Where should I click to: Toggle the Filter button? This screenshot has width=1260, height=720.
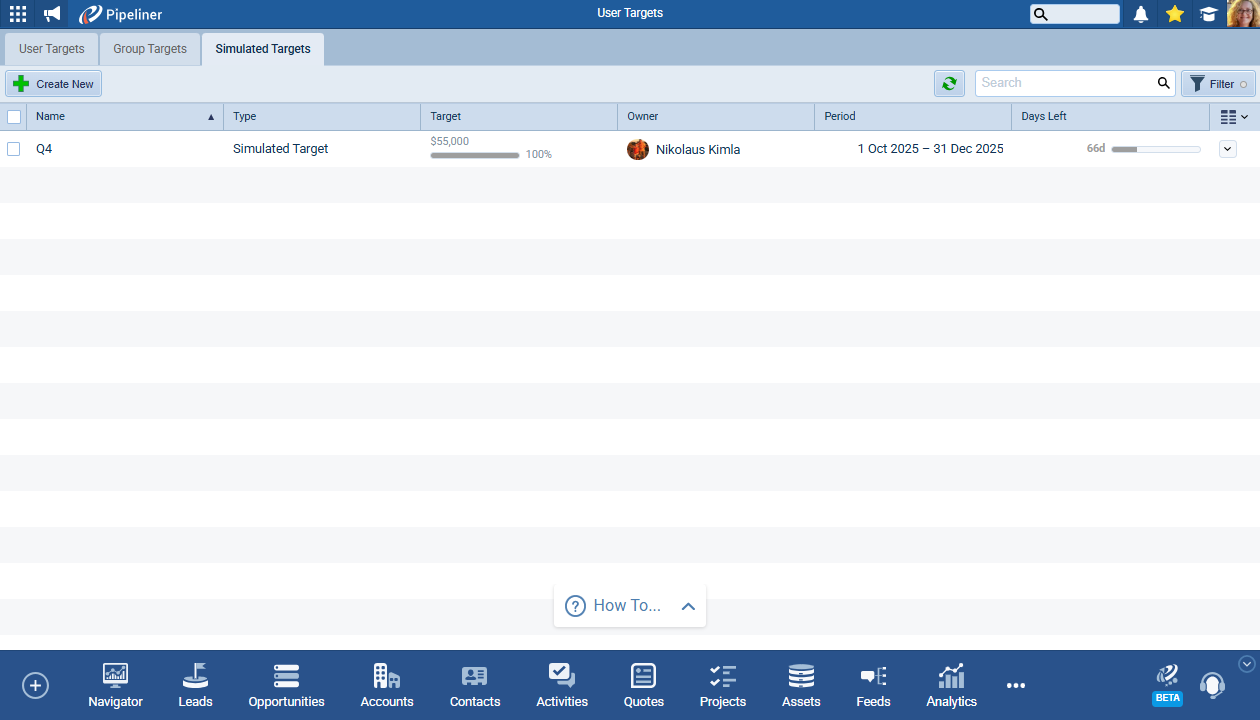pyautogui.click(x=1217, y=84)
